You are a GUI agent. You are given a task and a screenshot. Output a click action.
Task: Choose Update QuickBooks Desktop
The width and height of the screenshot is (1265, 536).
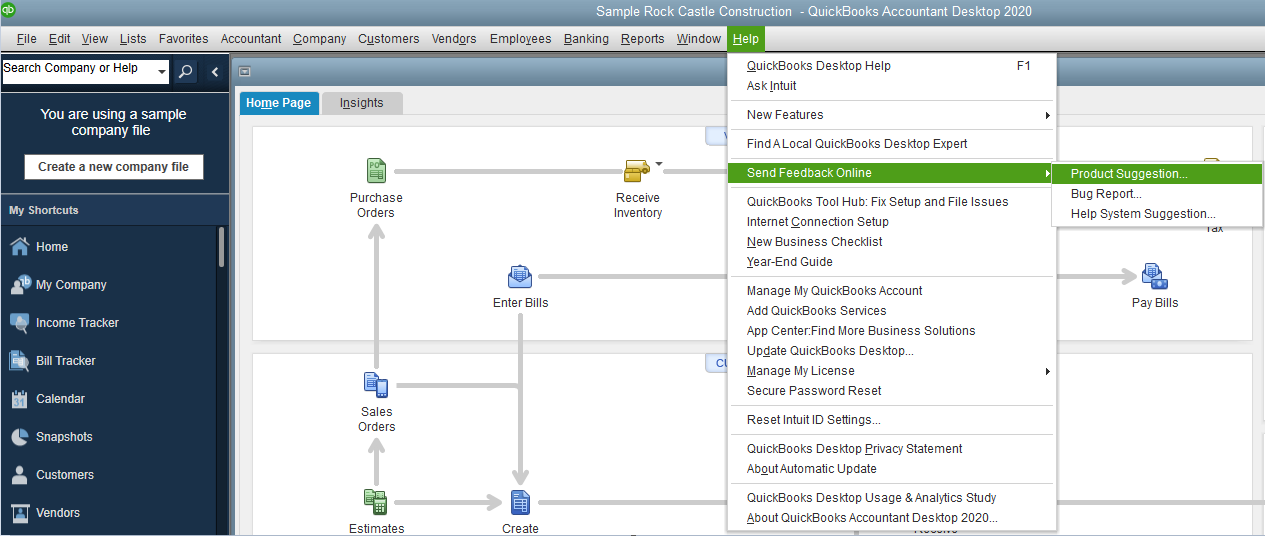[x=892, y=351]
